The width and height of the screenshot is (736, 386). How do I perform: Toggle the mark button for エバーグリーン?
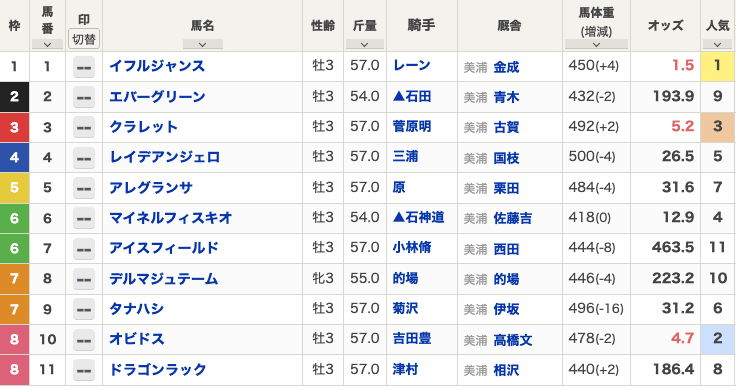pyautogui.click(x=84, y=97)
